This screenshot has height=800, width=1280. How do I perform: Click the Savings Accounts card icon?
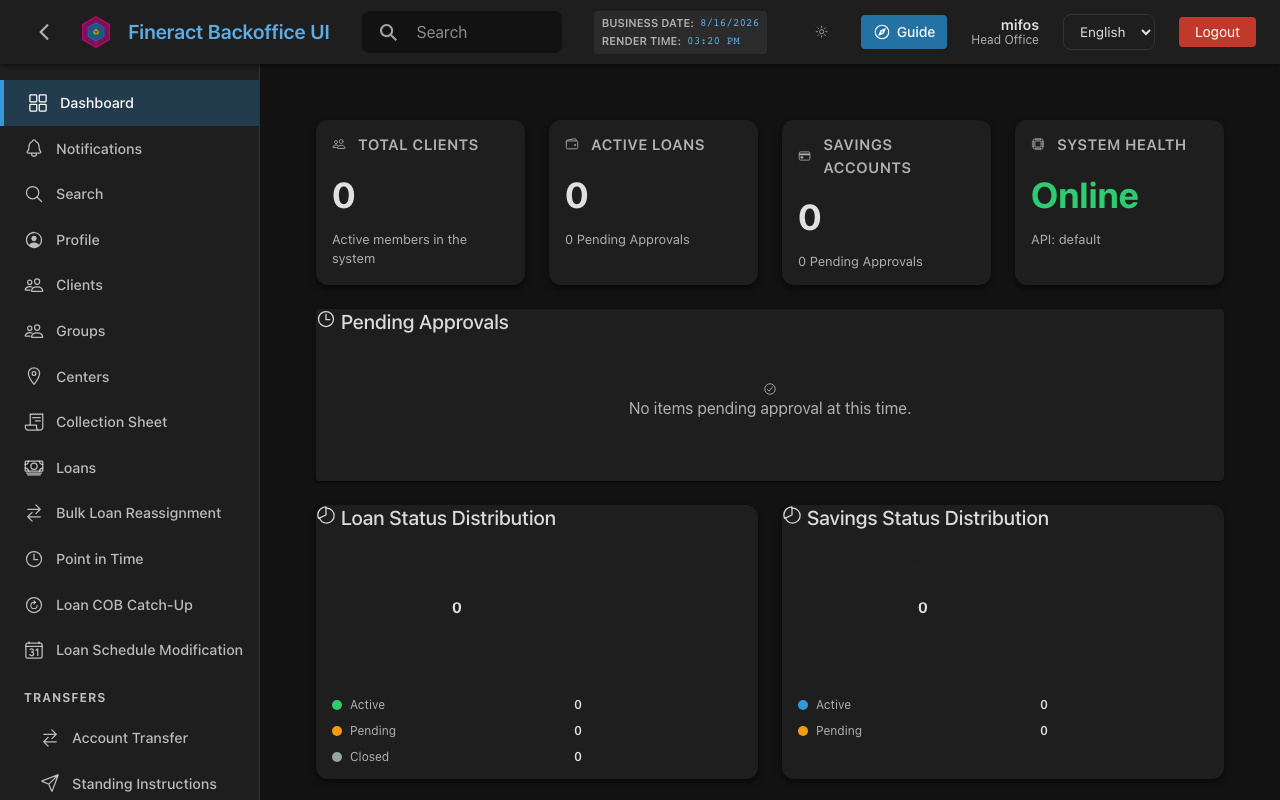pyautogui.click(x=804, y=156)
